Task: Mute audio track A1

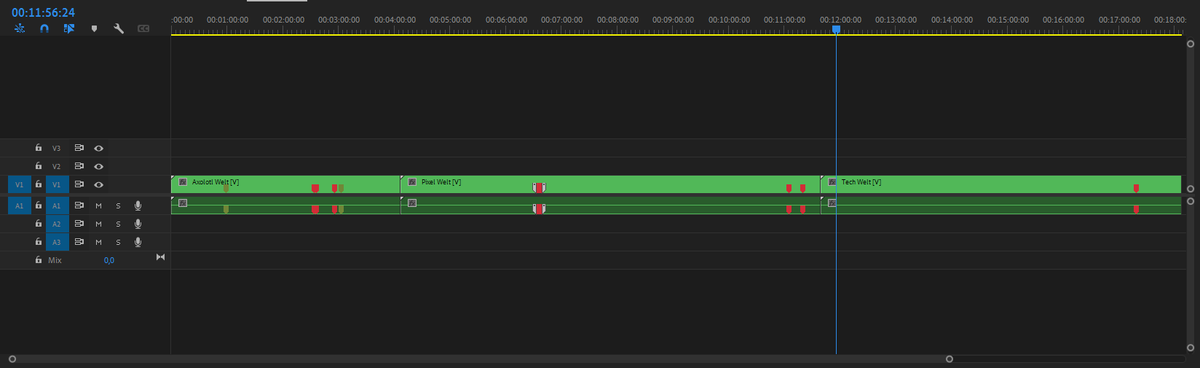Action: 98,205
